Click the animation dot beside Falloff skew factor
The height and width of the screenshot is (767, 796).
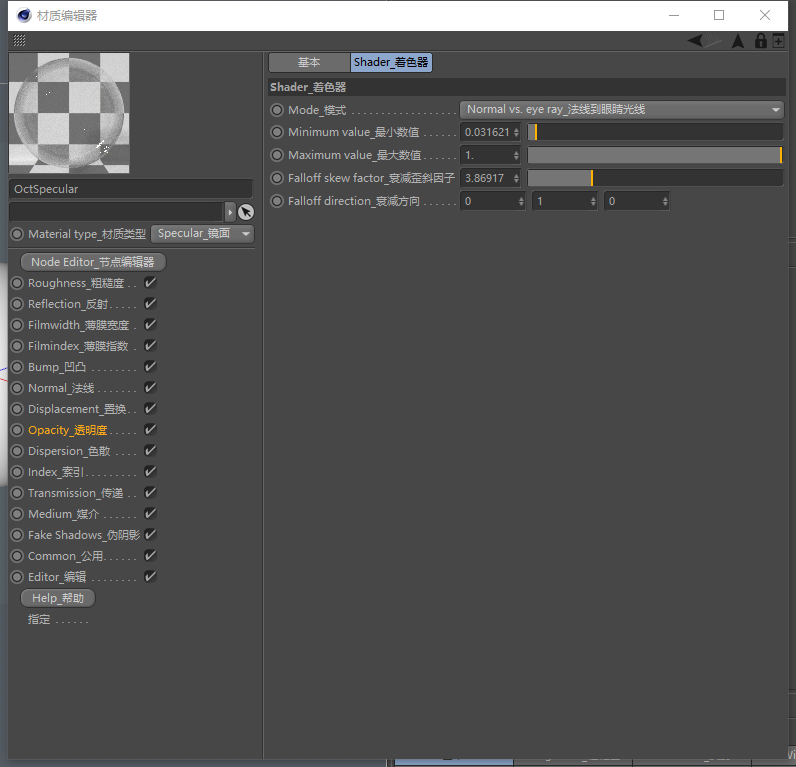point(277,178)
